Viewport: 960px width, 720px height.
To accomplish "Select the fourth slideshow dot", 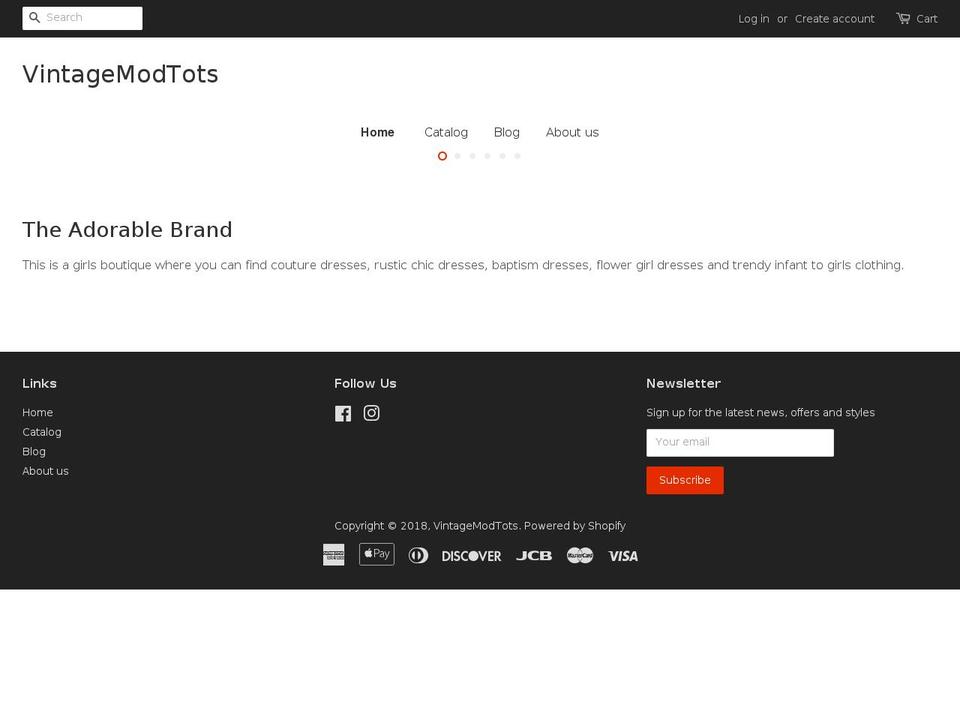I will [x=487, y=156].
